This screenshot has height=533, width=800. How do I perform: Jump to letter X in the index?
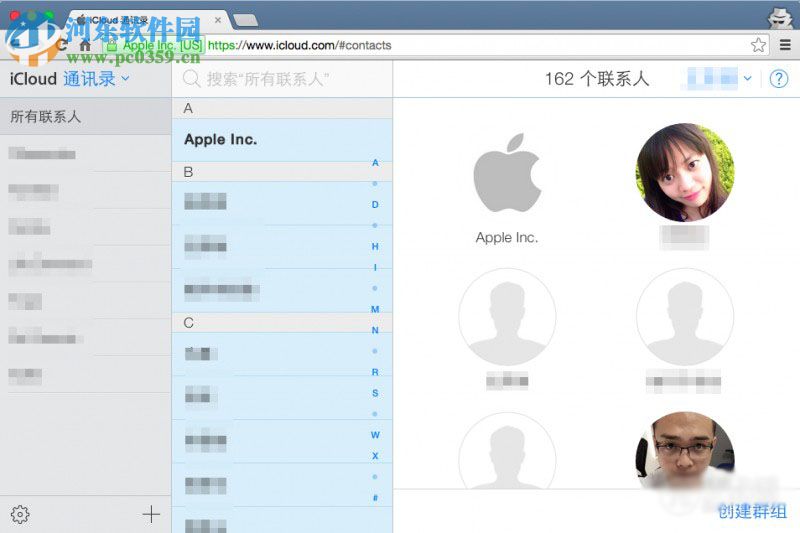coord(375,455)
